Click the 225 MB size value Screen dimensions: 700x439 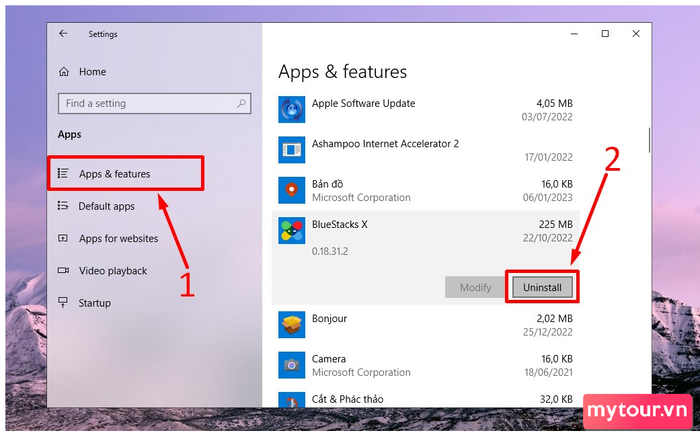pos(555,225)
